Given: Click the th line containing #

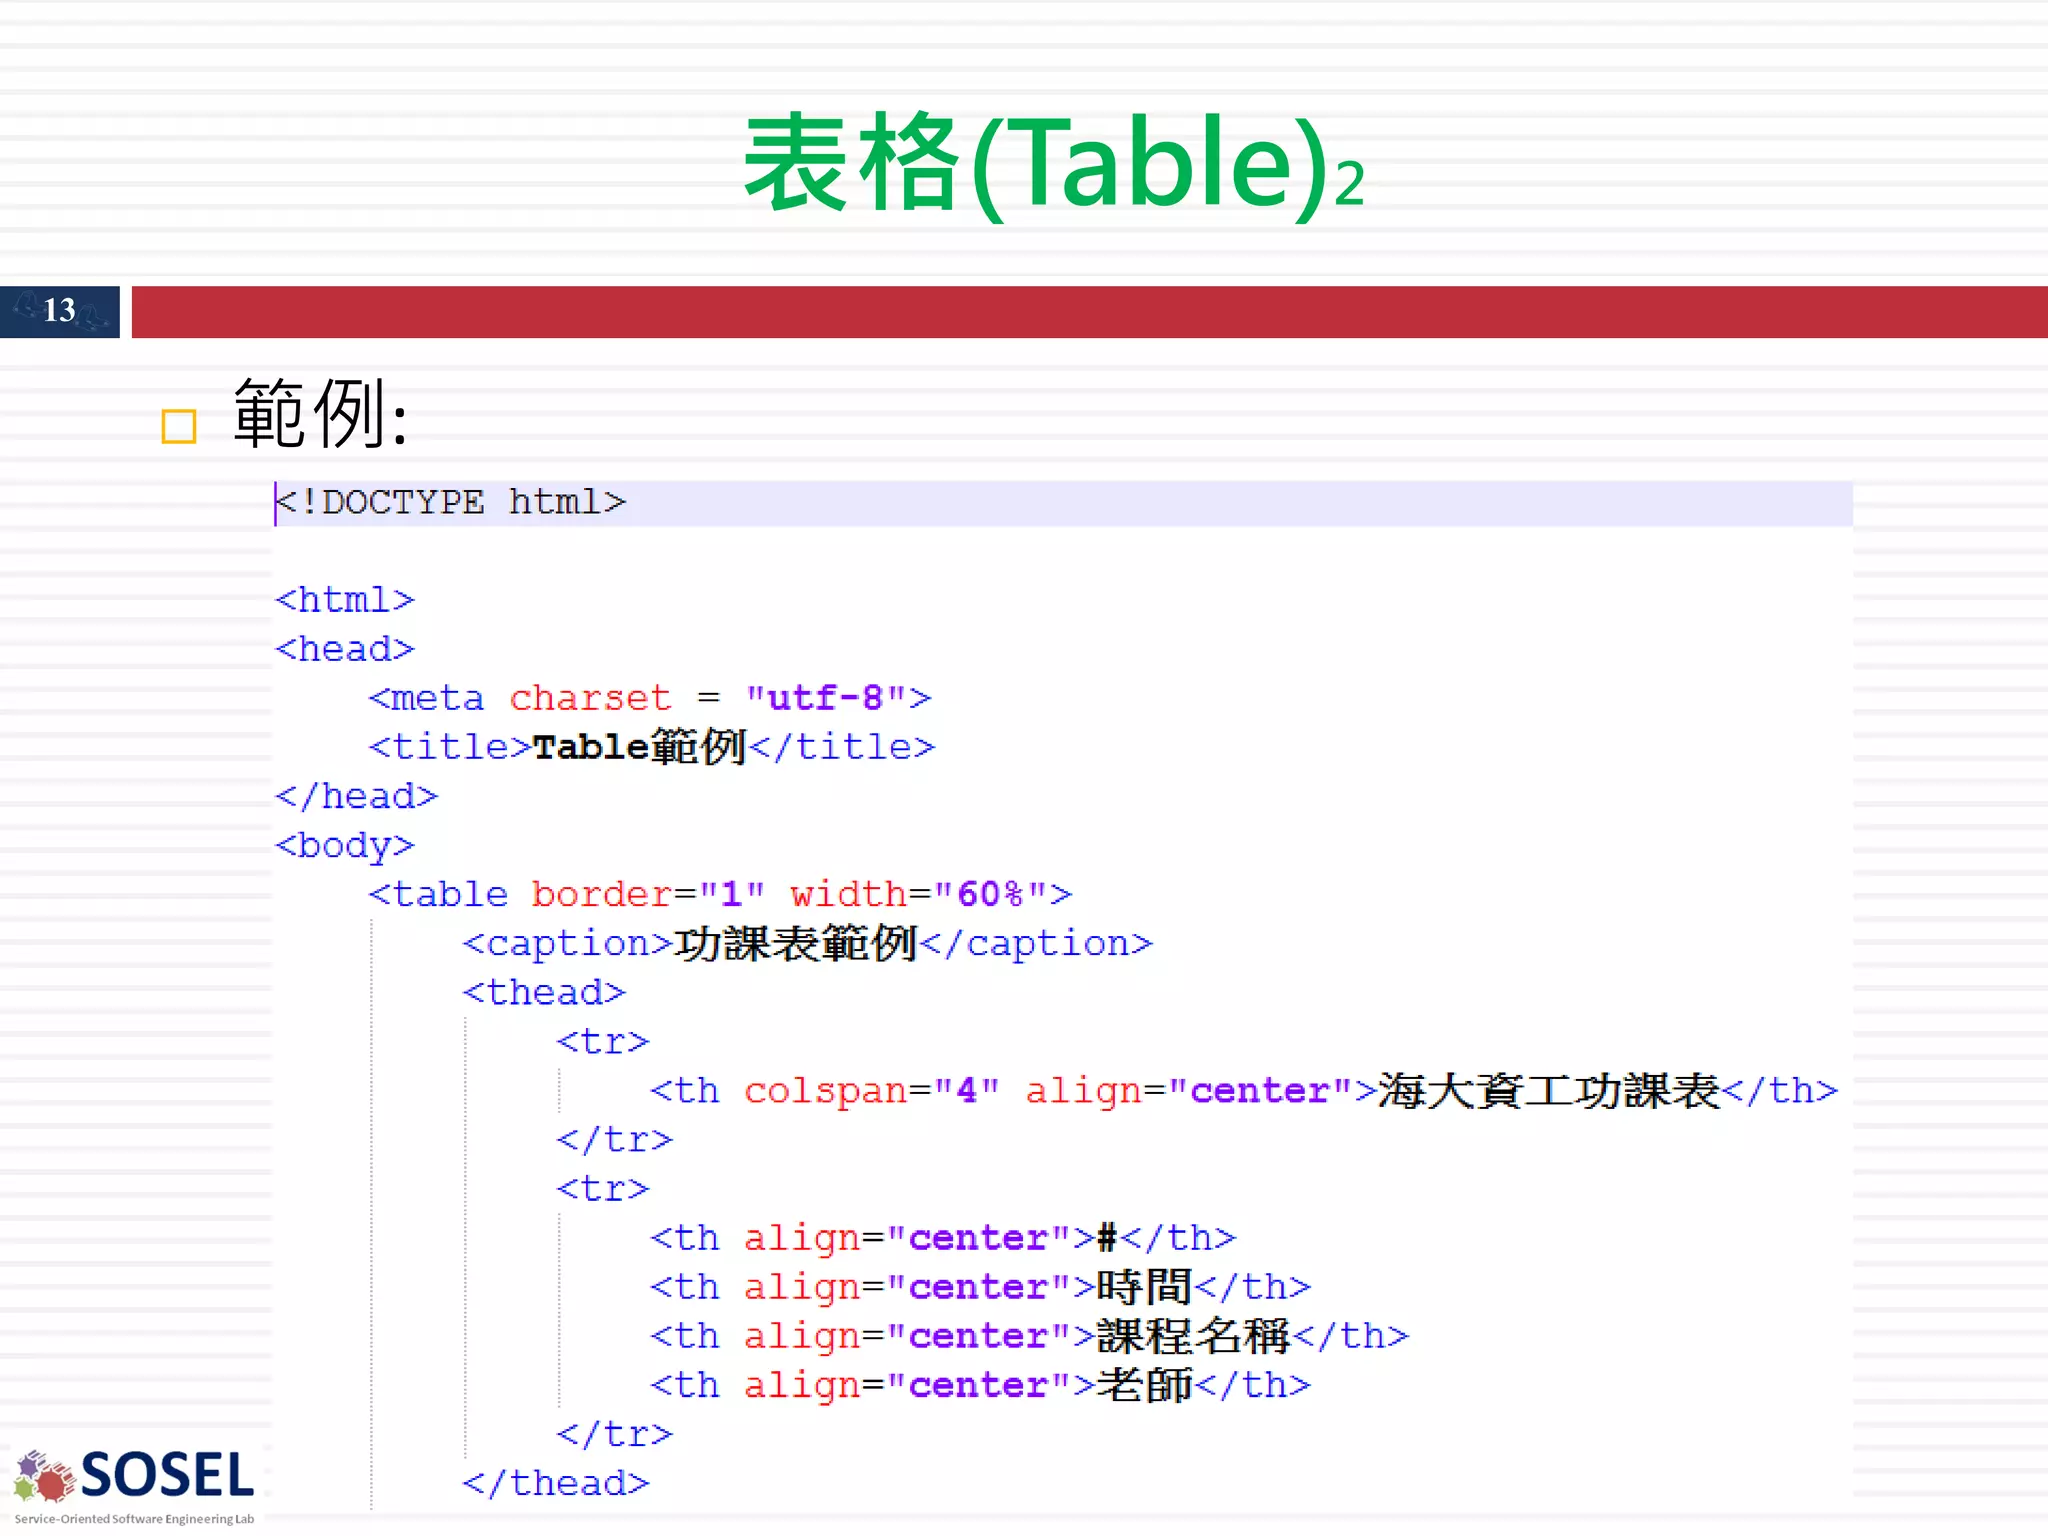Looking at the screenshot, I should click(943, 1238).
